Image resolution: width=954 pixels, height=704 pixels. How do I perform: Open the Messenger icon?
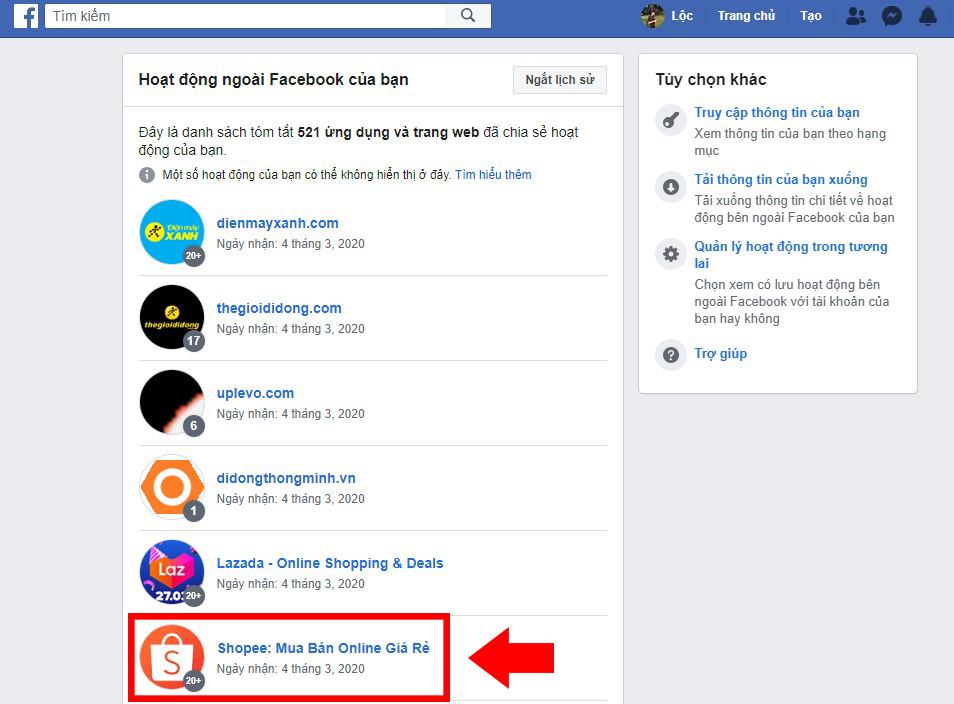tap(892, 16)
